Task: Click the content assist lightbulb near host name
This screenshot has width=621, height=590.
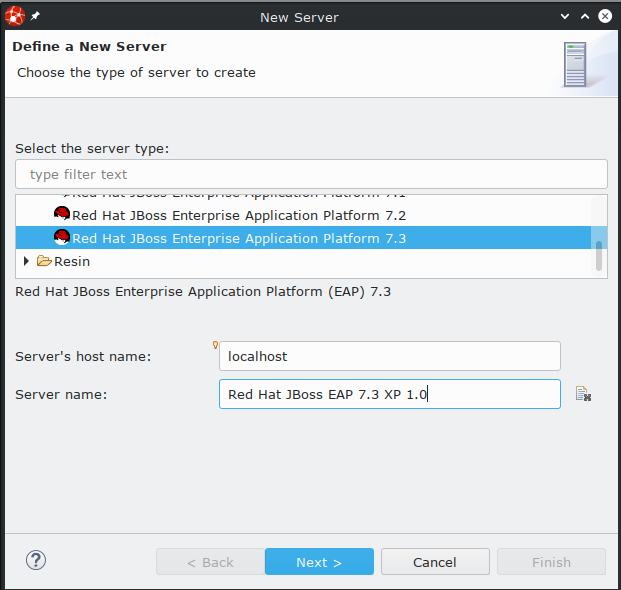Action: (216, 345)
